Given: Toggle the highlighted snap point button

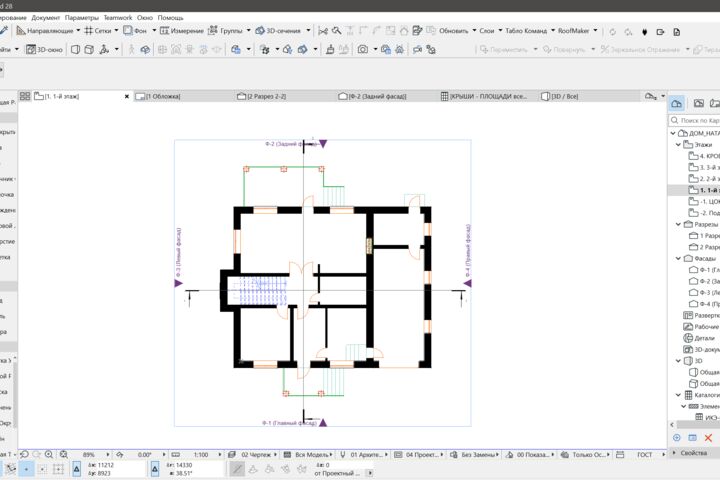Looking at the screenshot, I should tap(27, 469).
